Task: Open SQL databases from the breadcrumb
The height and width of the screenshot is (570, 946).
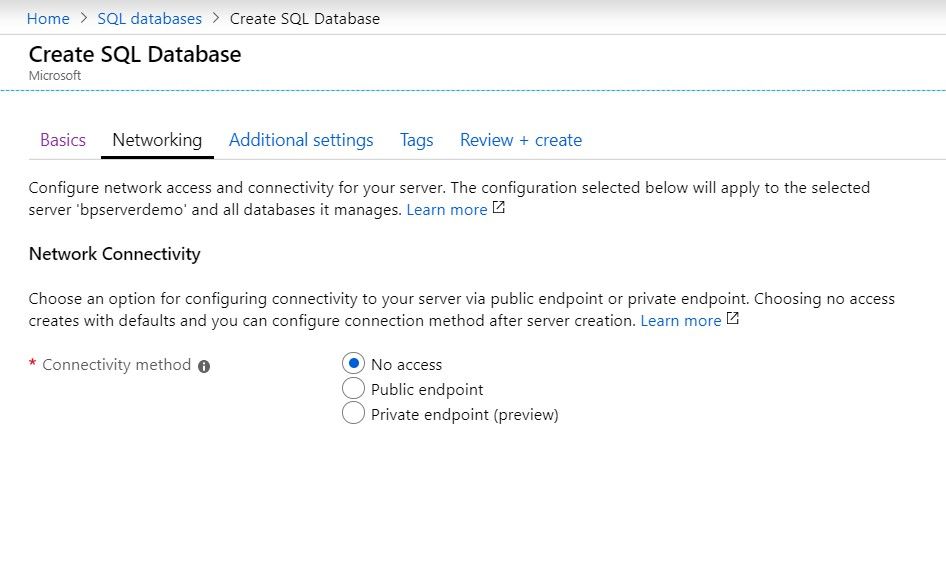Action: [x=149, y=18]
